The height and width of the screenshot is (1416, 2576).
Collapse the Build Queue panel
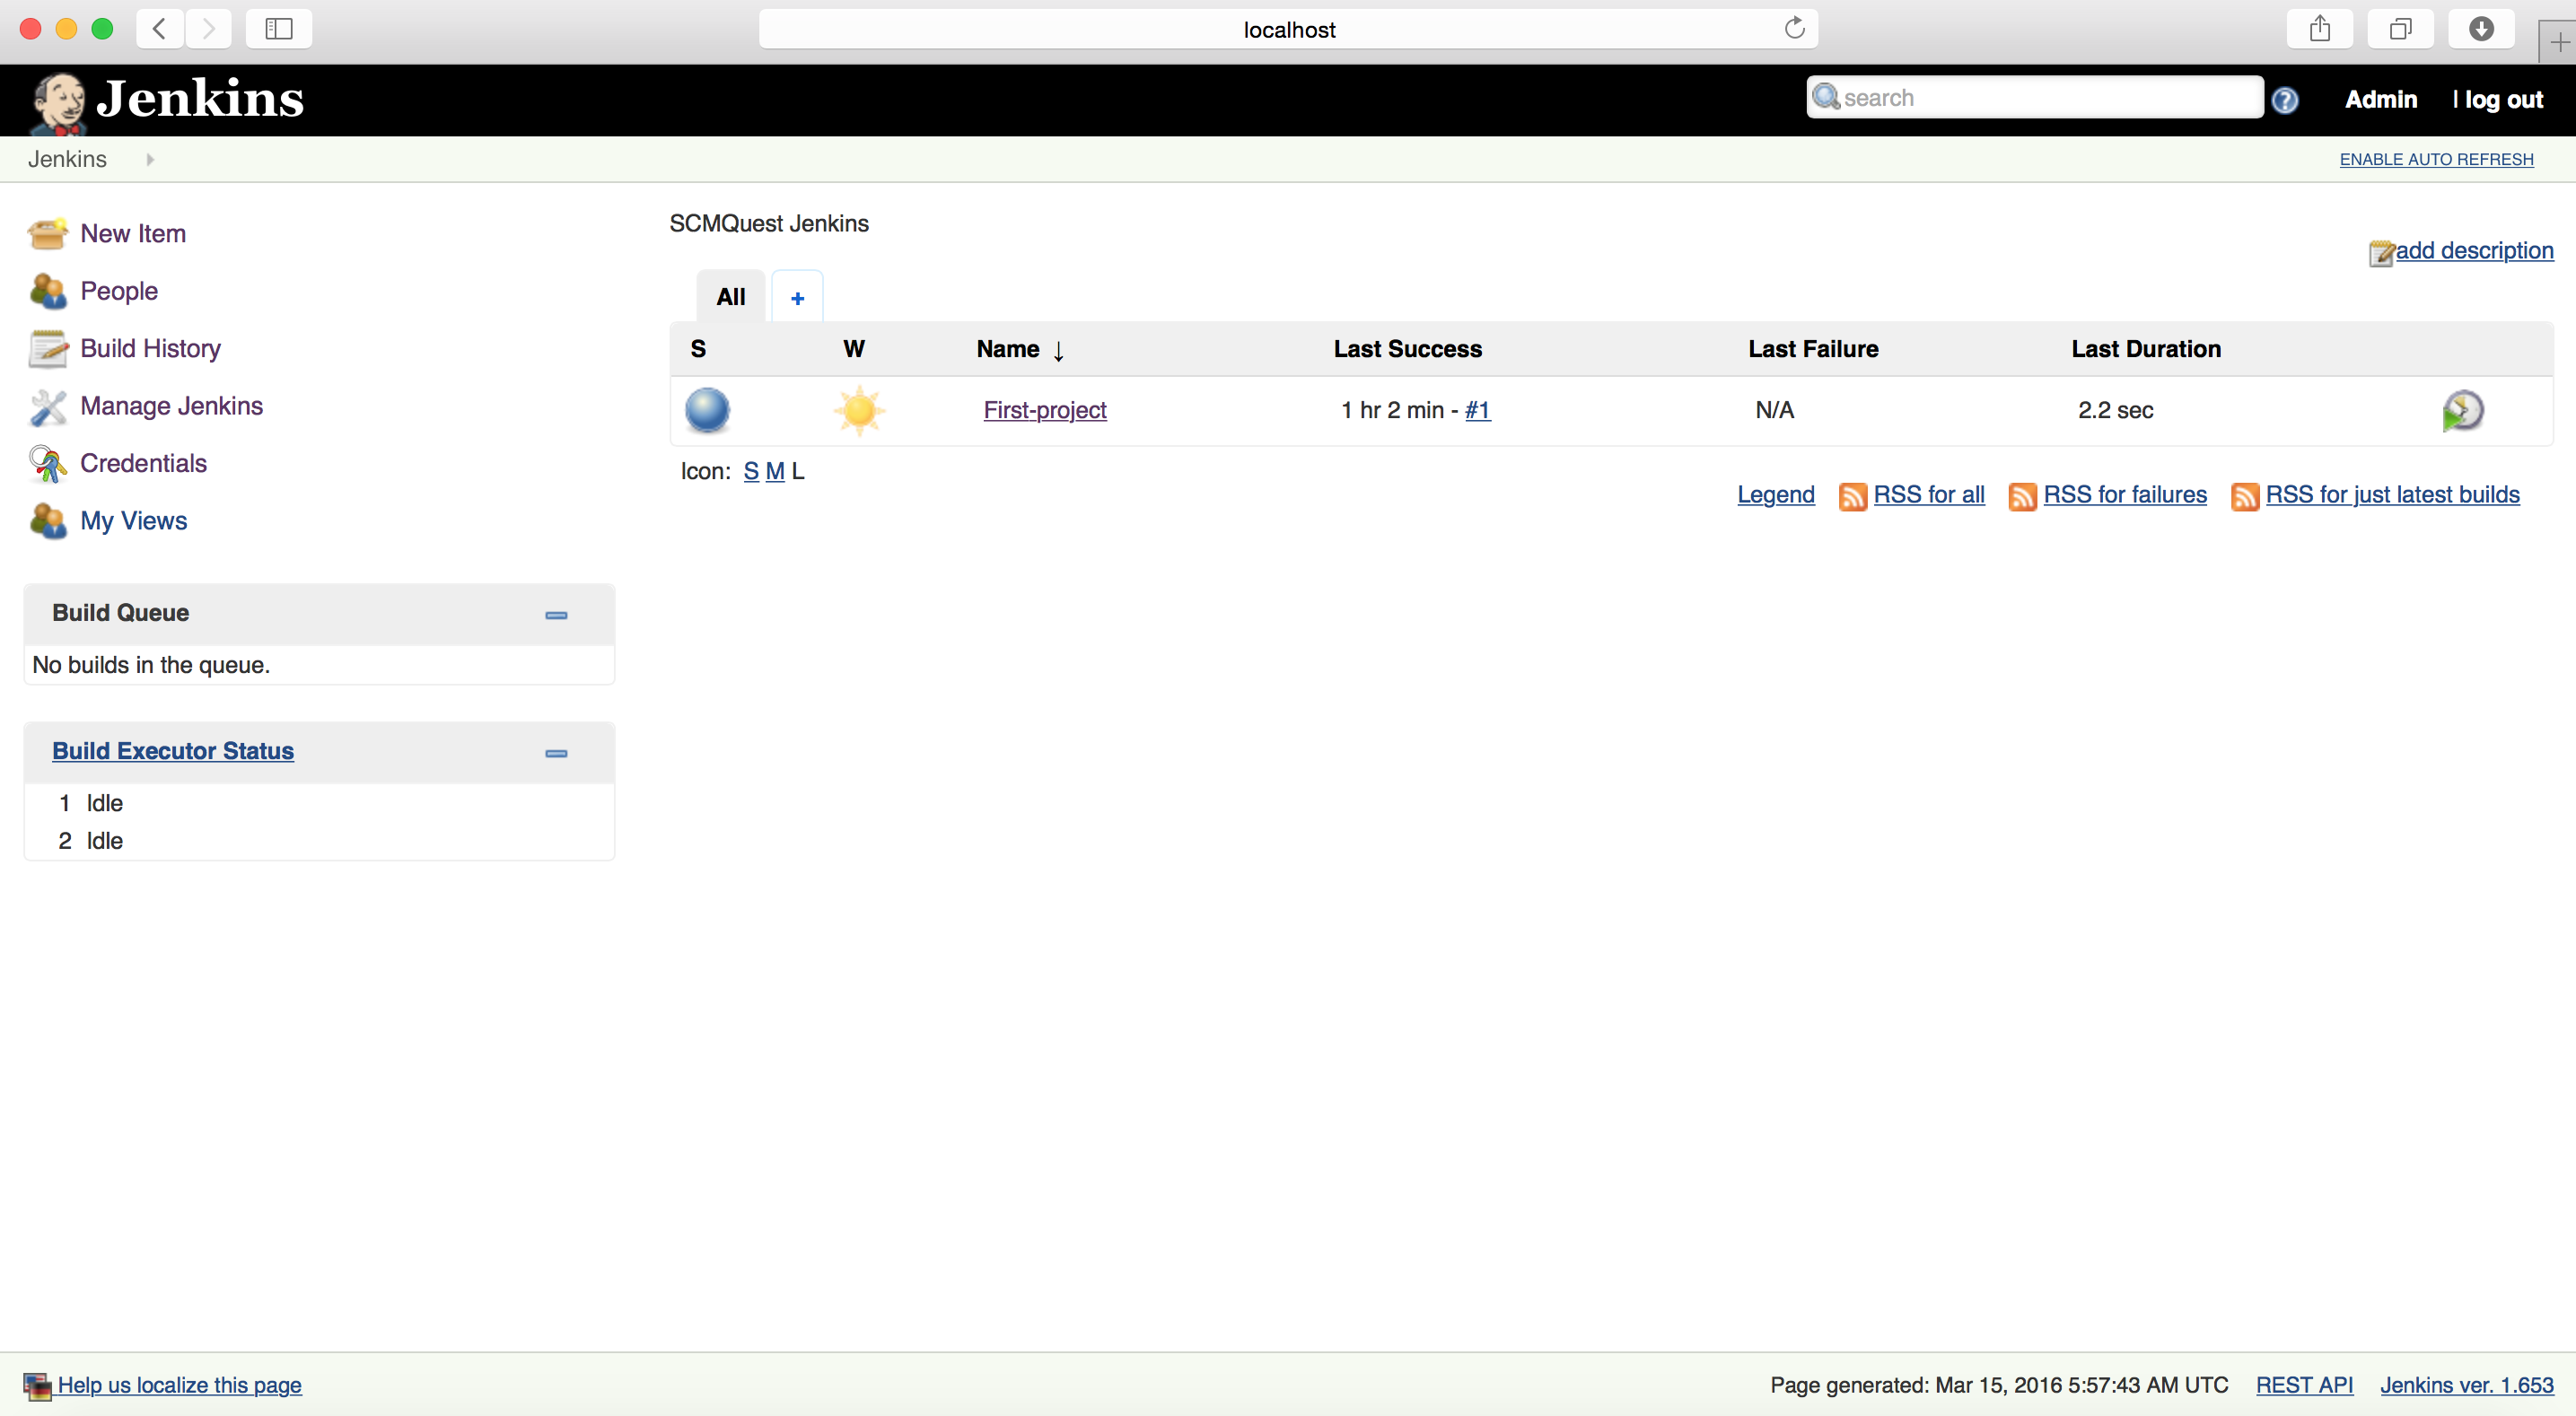pos(556,614)
